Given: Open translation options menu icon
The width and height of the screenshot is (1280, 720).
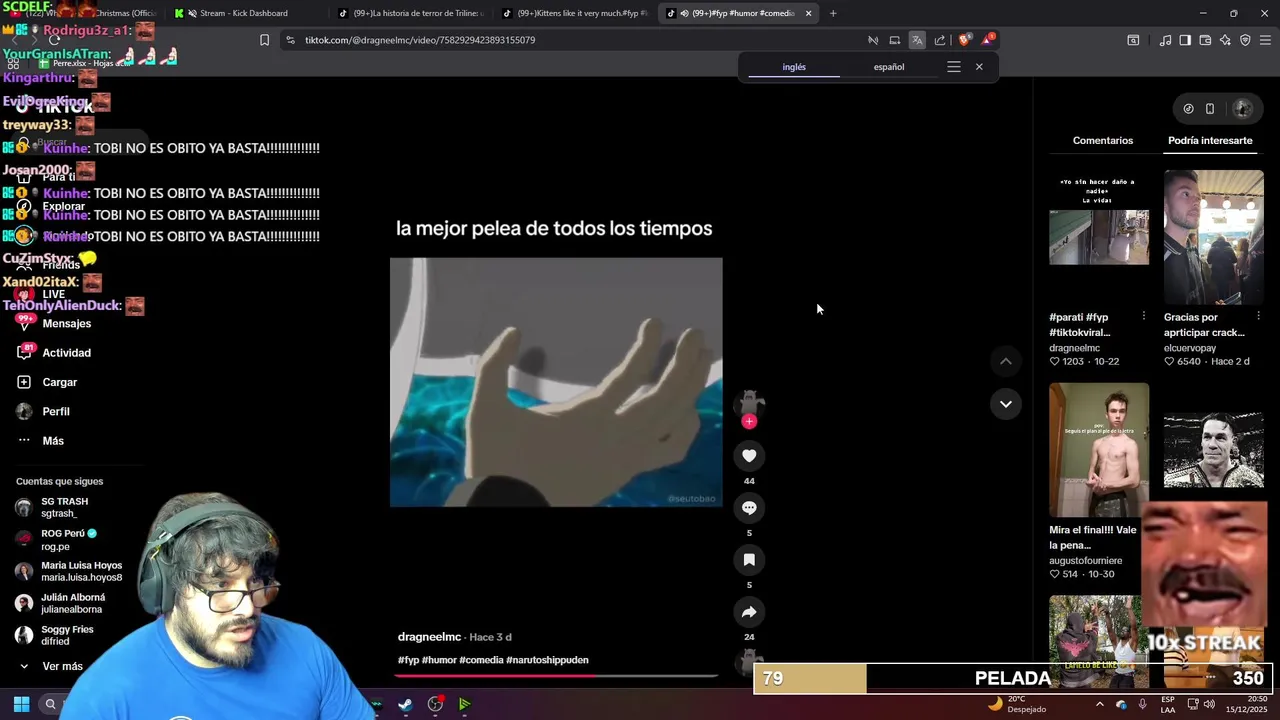Looking at the screenshot, I should pyautogui.click(x=954, y=67).
